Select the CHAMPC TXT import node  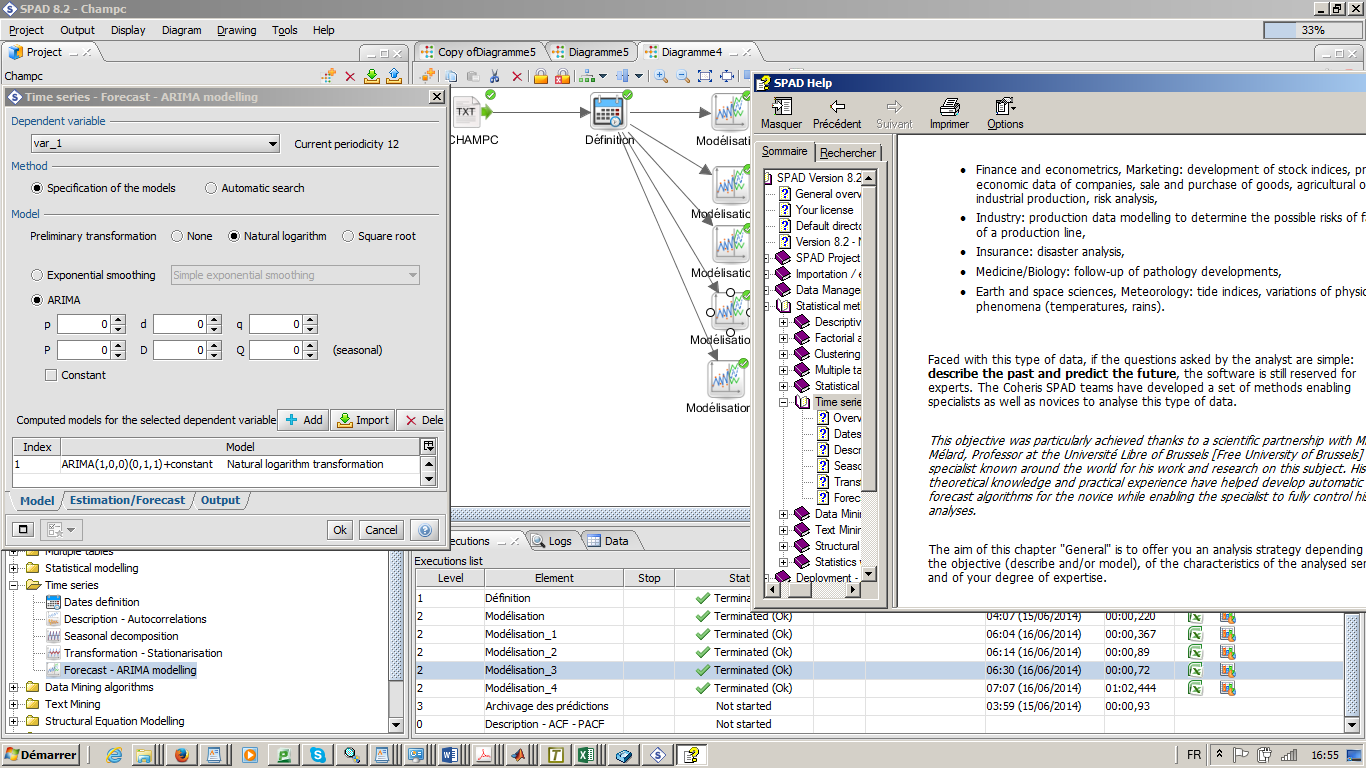(467, 112)
